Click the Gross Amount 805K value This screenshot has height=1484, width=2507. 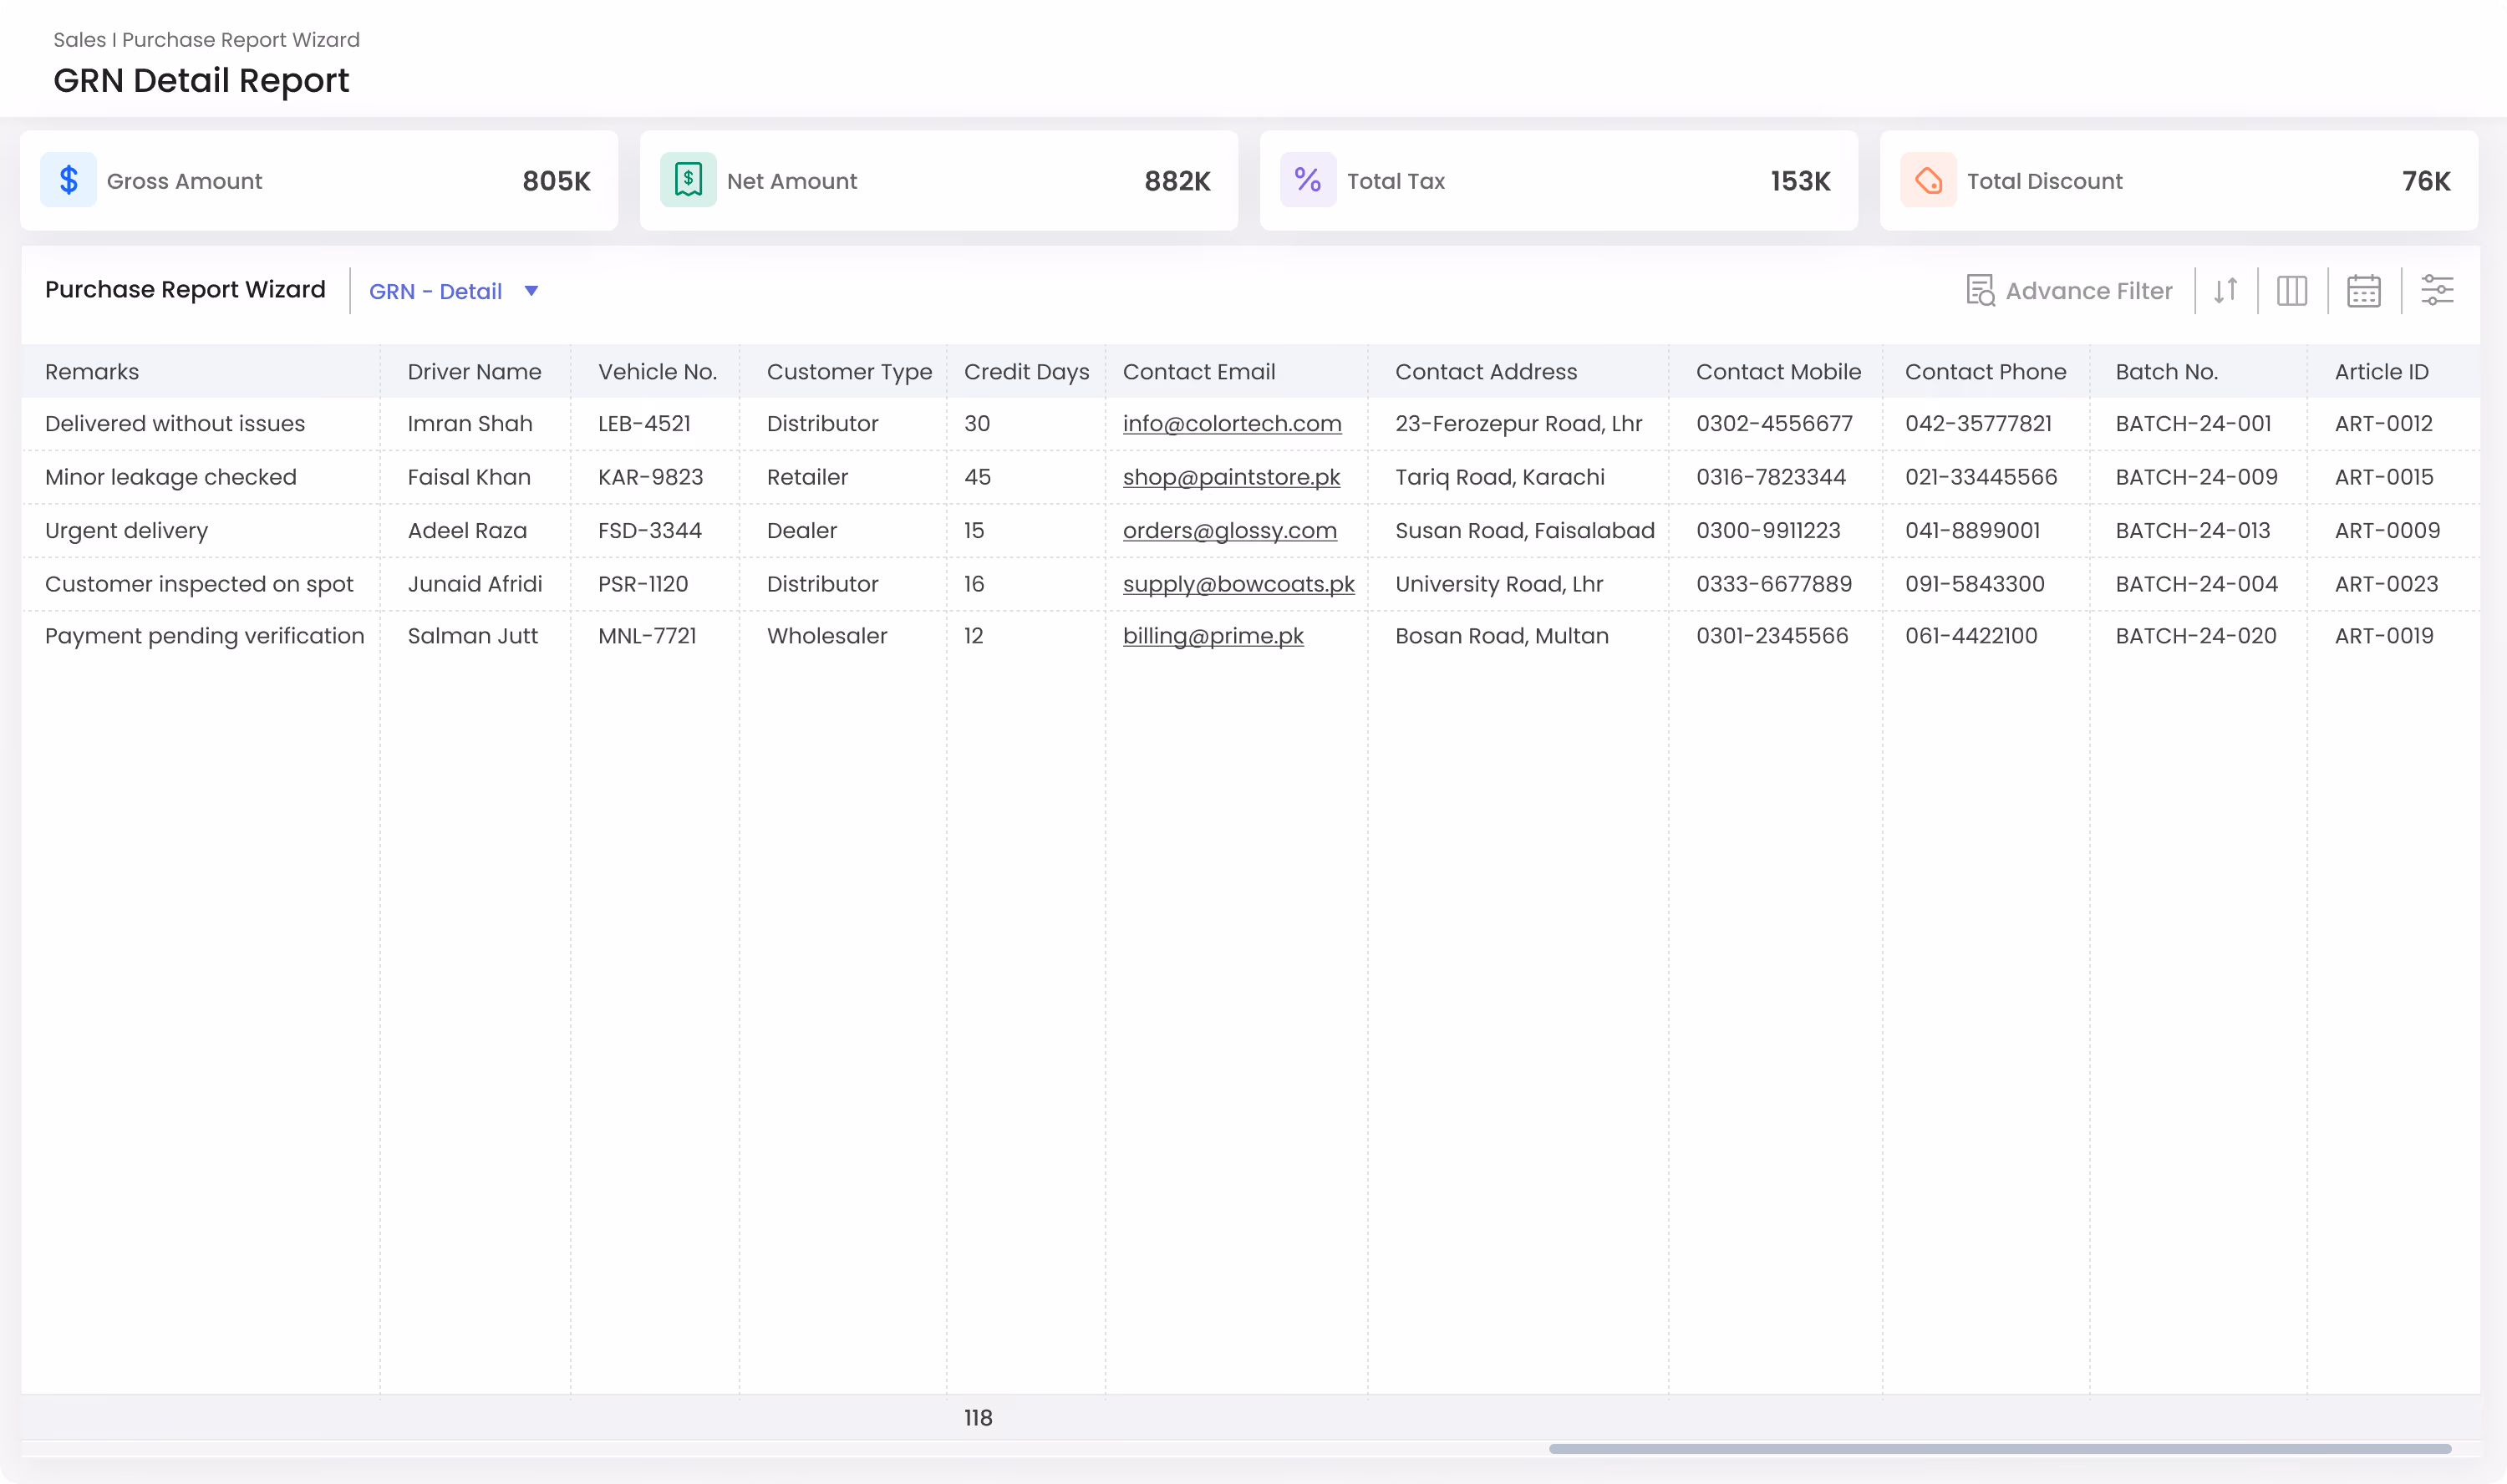coord(556,181)
